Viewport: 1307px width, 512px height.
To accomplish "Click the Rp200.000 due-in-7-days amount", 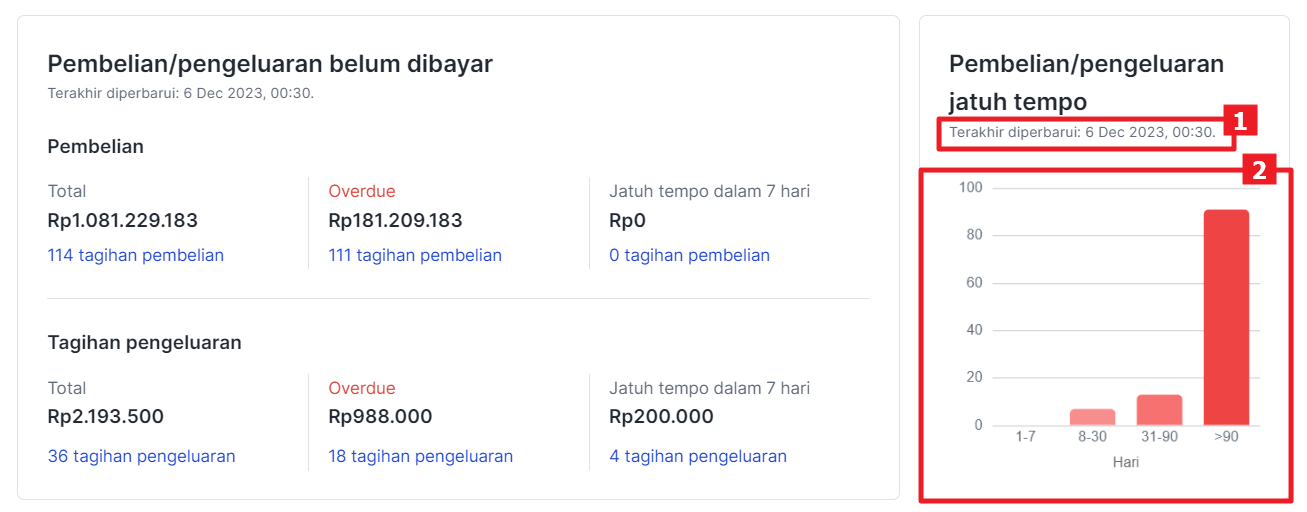I will coord(662,417).
